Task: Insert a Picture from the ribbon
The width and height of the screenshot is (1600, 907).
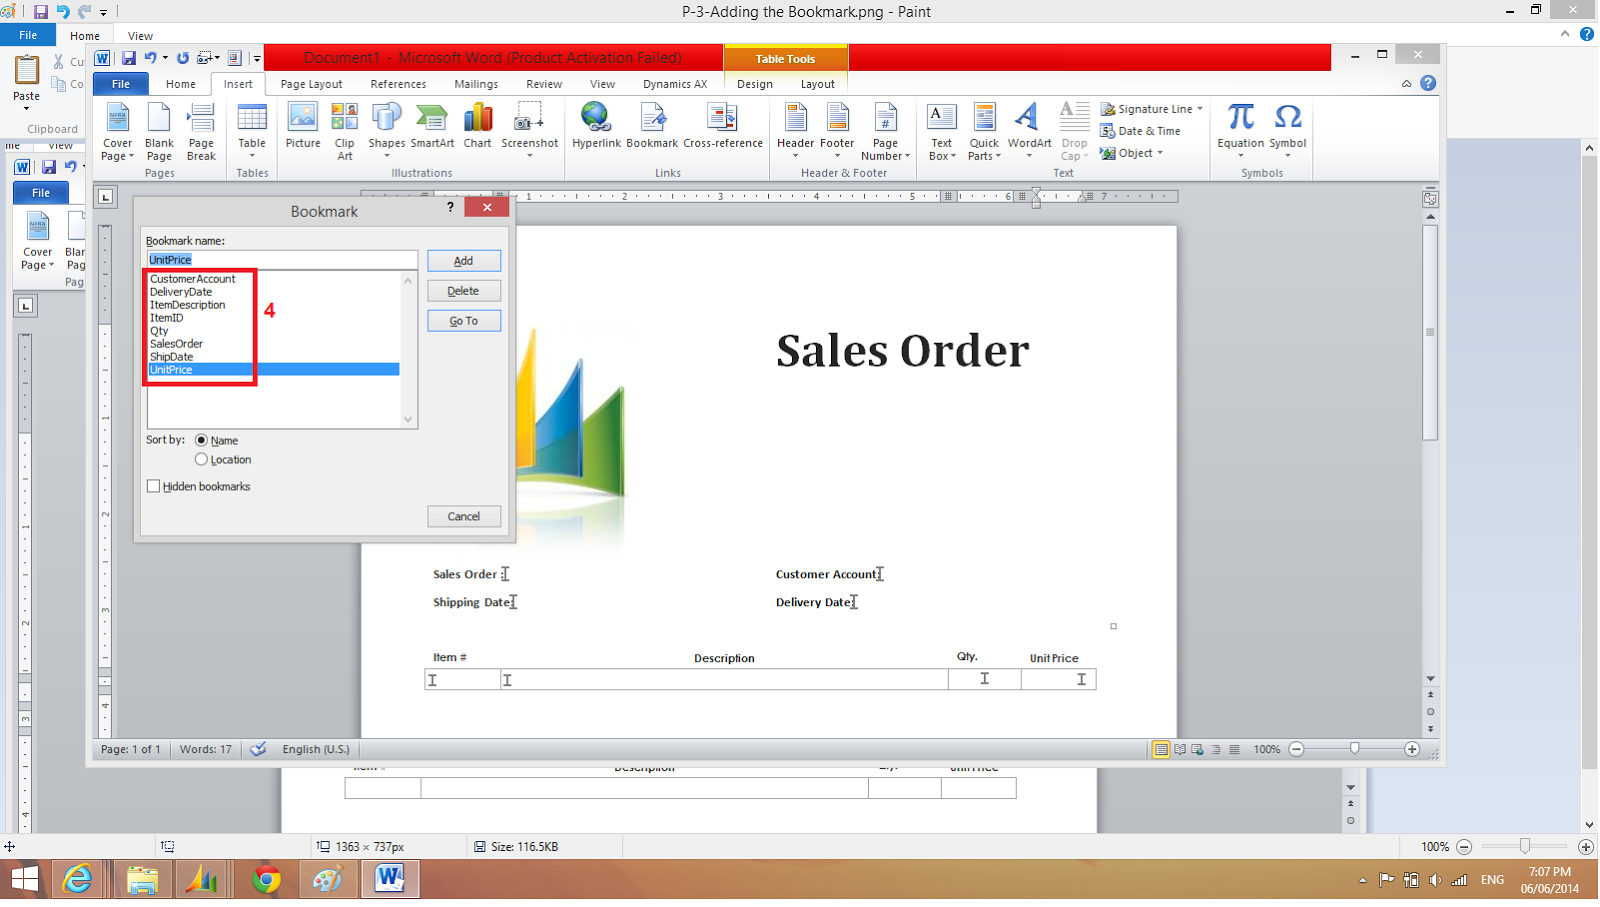Action: tap(303, 126)
